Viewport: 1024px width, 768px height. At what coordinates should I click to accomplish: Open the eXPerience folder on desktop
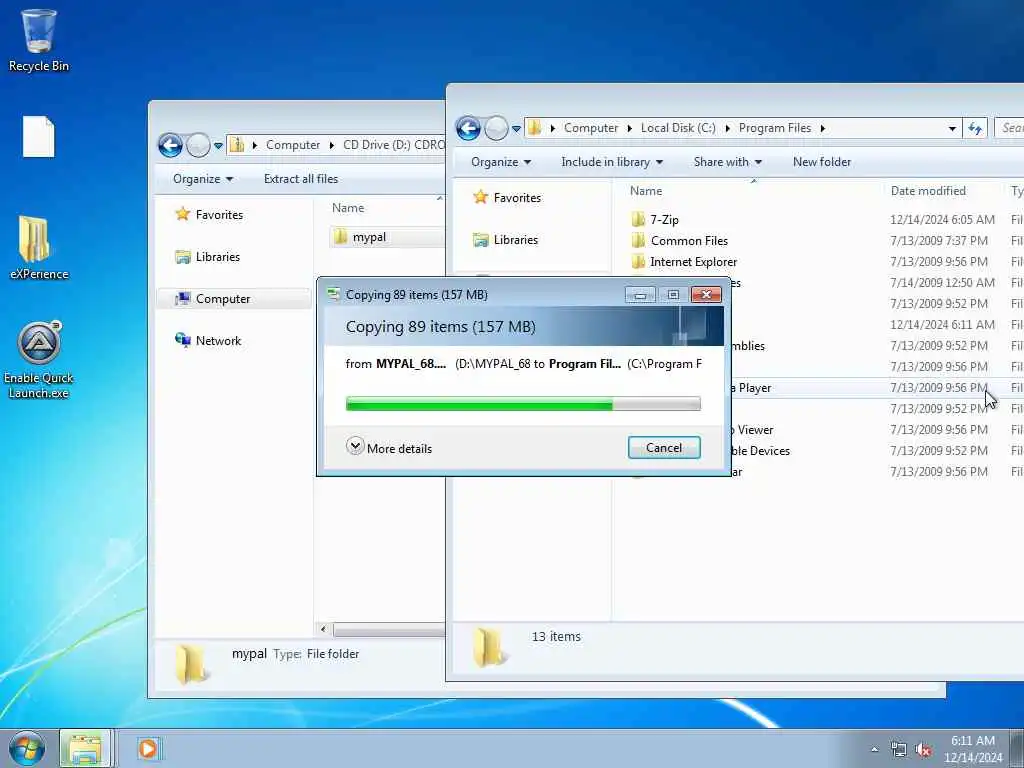point(39,248)
